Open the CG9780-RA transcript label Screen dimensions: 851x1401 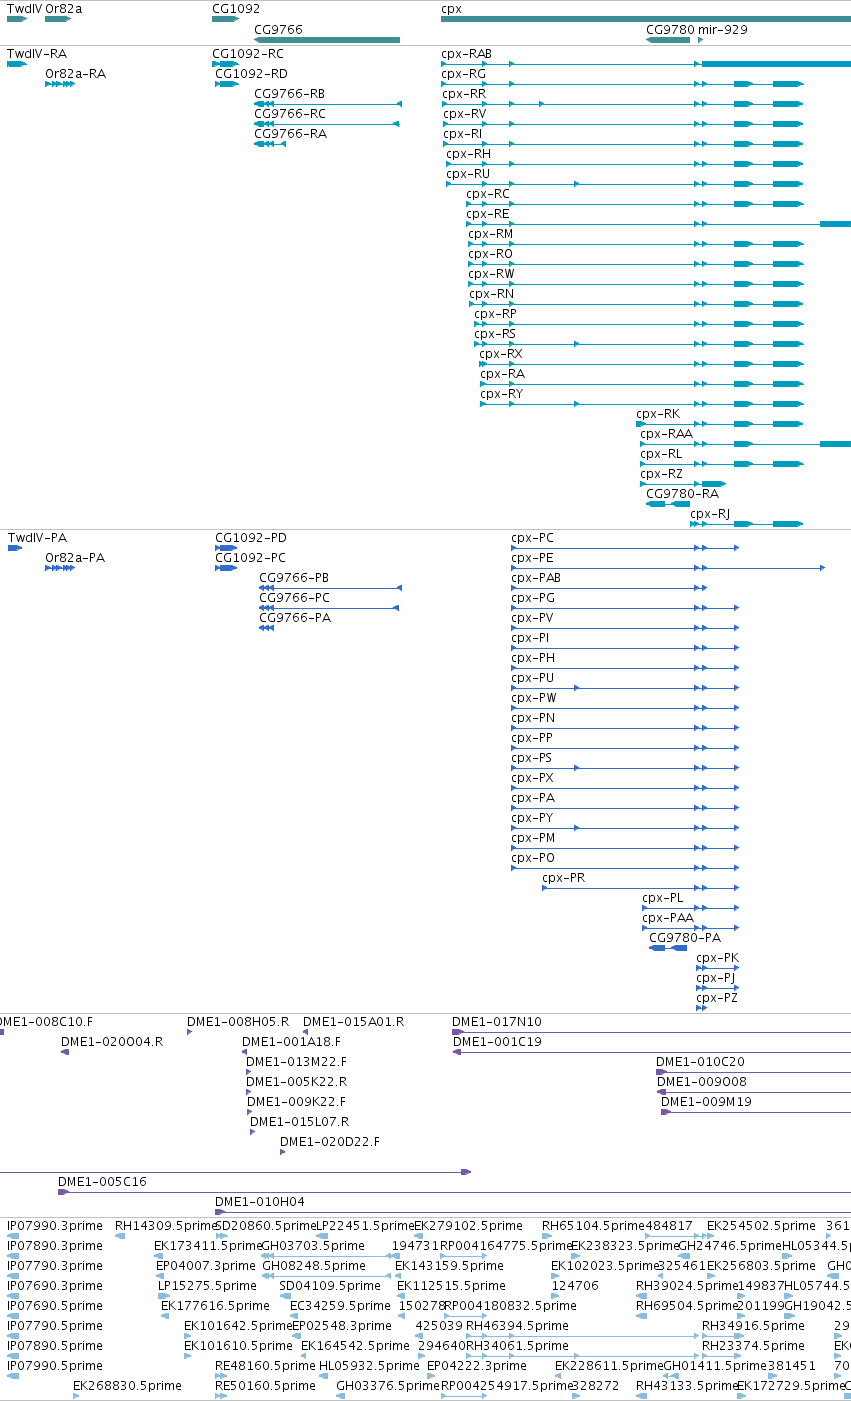click(682, 494)
